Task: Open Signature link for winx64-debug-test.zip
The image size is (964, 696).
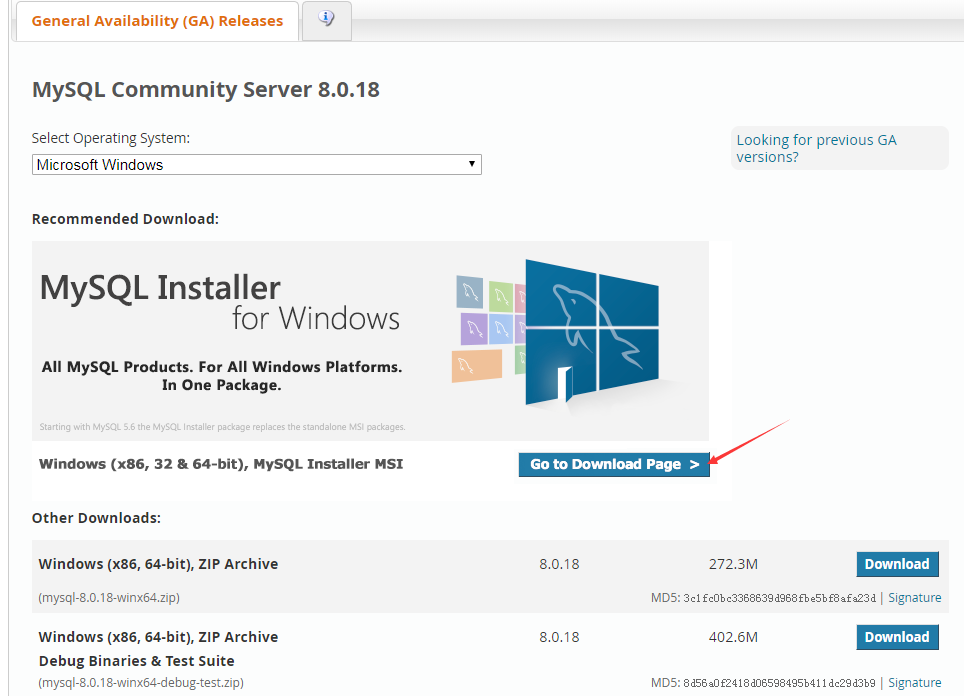Action: click(x=914, y=682)
